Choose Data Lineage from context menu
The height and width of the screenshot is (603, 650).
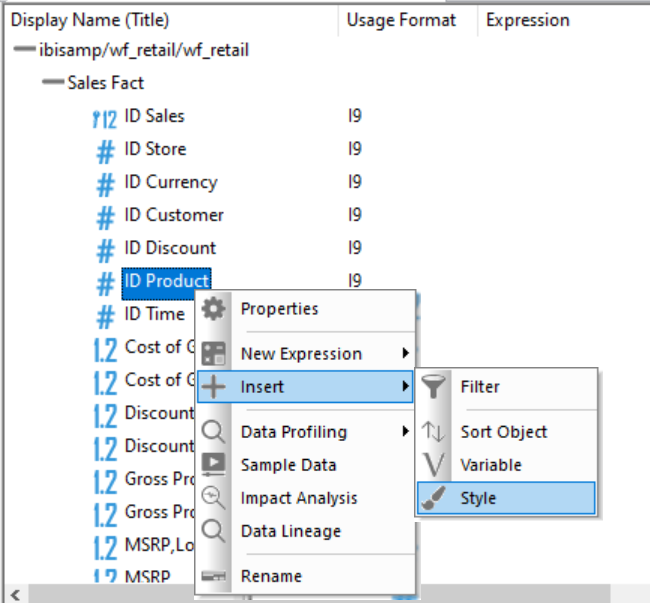coord(290,531)
